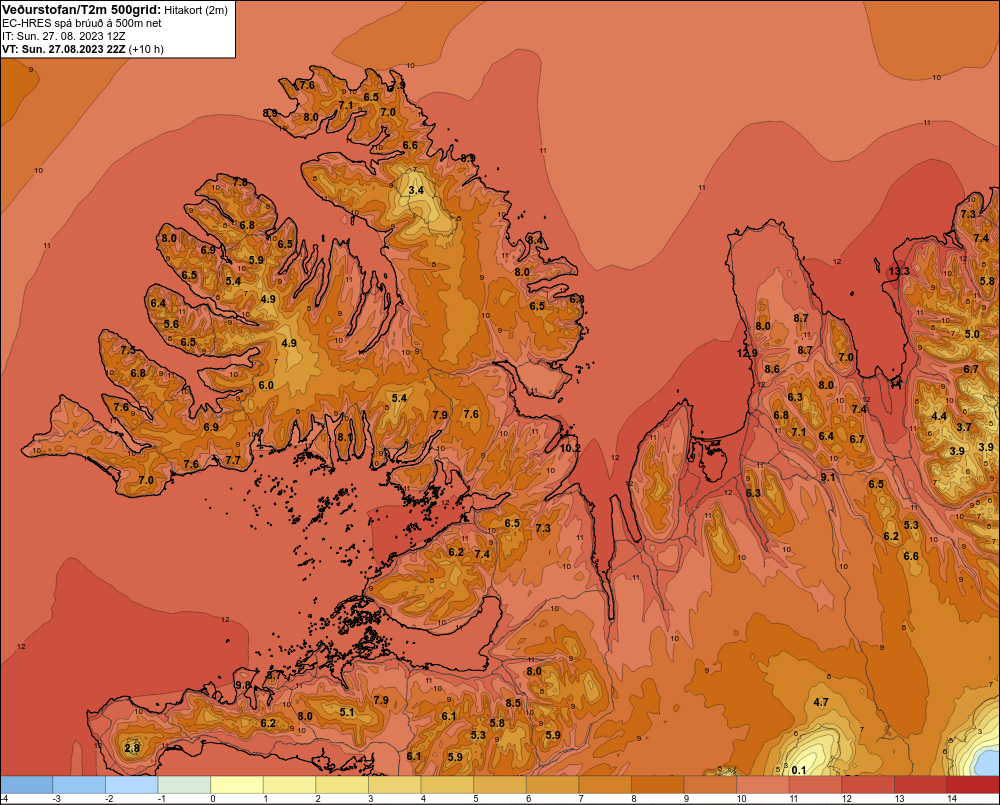
Task: Select the darkest red legend swatch above 14
Action: 973,785
